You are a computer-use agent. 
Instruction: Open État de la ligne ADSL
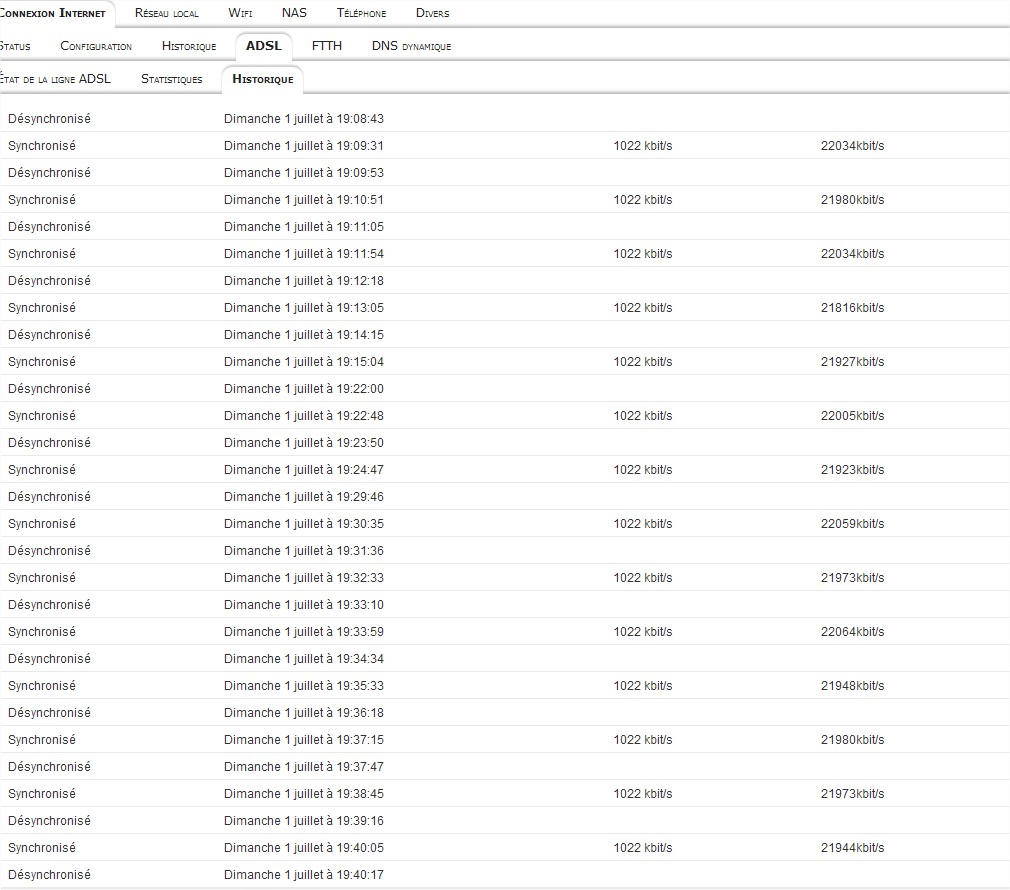point(55,78)
